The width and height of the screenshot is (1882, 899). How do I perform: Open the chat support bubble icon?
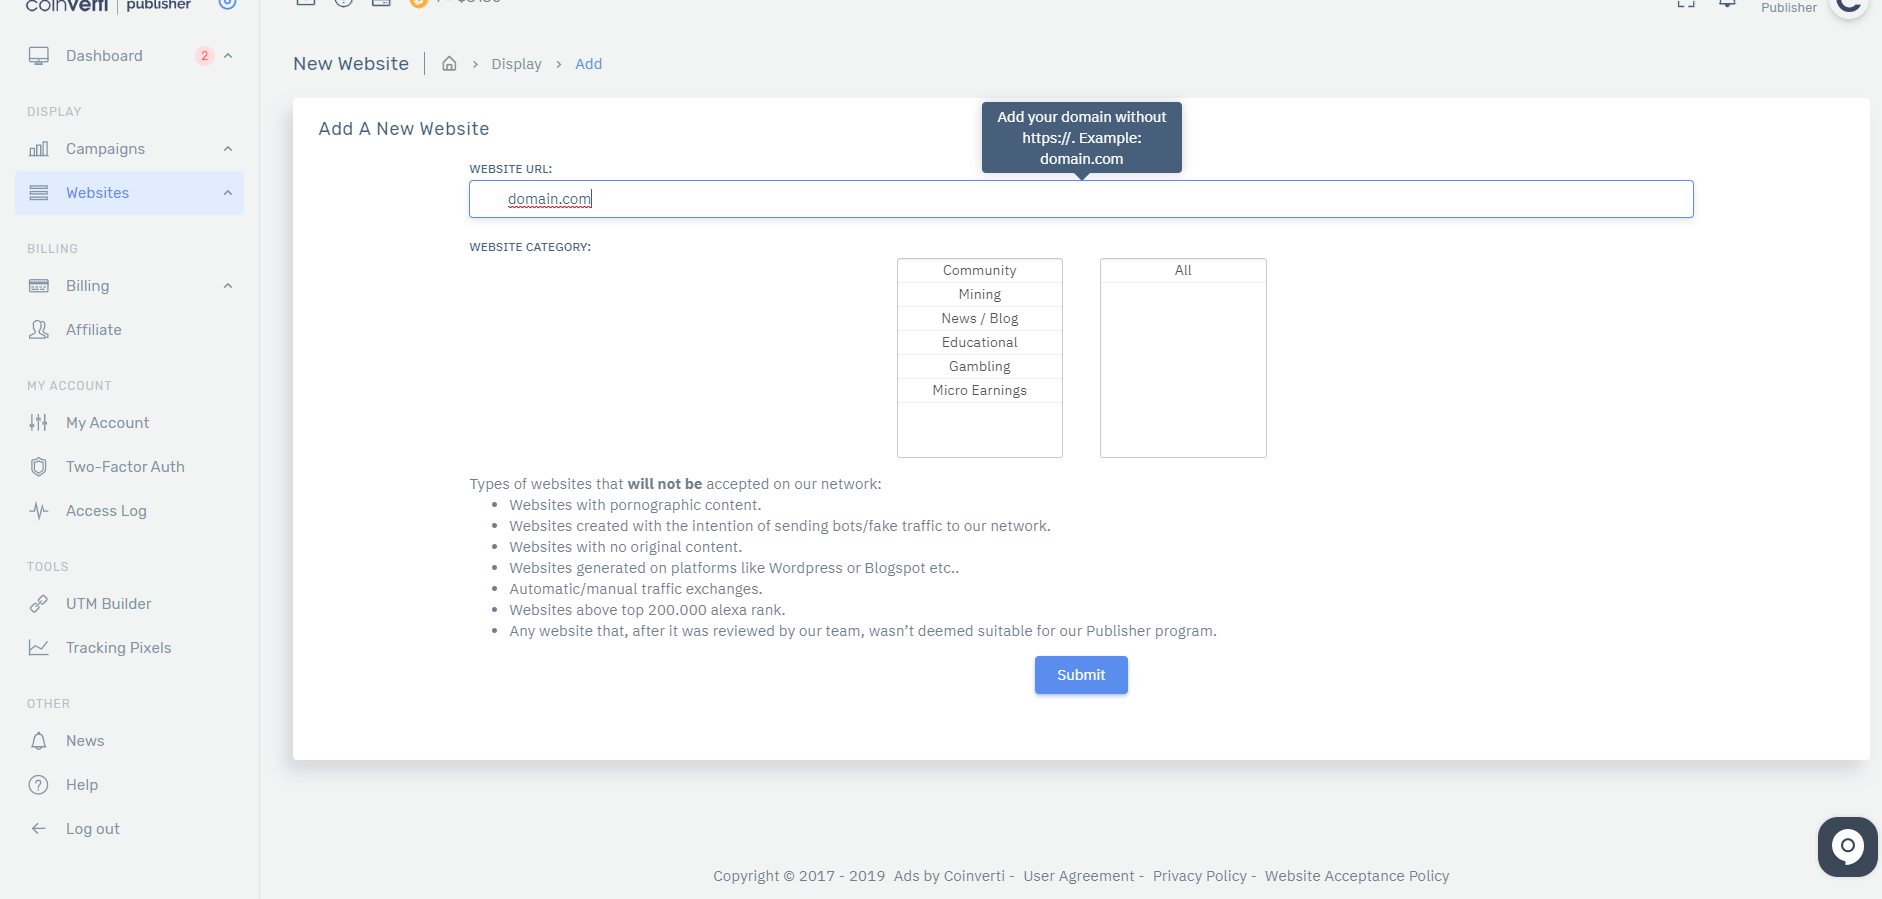click(1848, 847)
